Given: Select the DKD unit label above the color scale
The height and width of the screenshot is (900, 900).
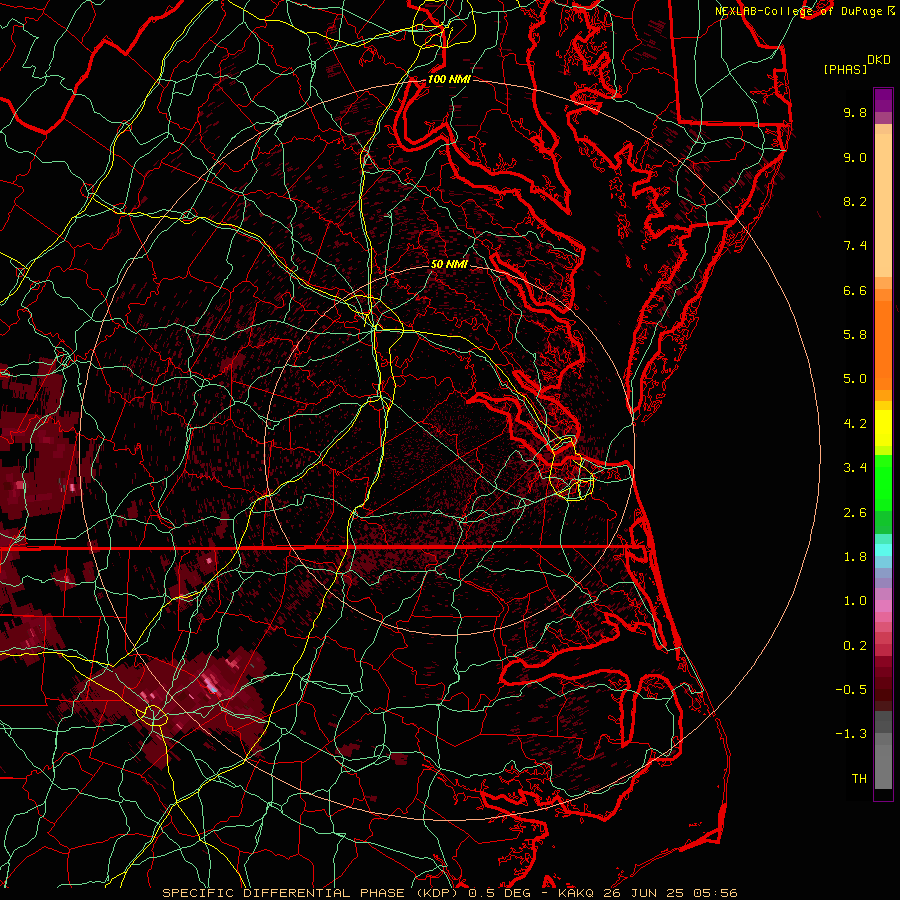Looking at the screenshot, I should [878, 60].
